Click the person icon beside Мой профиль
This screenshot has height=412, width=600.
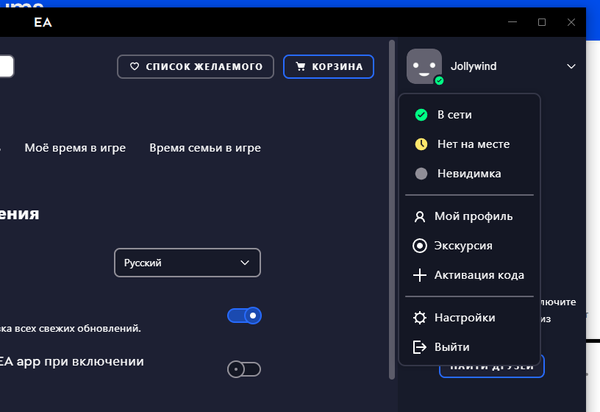[x=420, y=217]
